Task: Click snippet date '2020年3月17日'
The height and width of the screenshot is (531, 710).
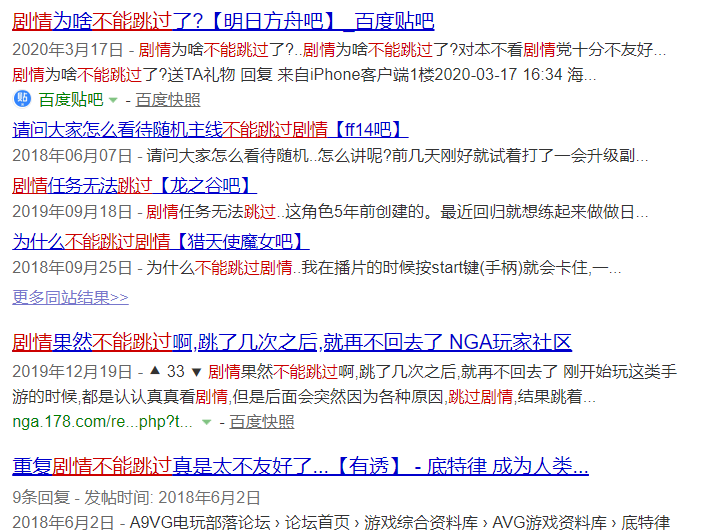Action: coord(67,49)
